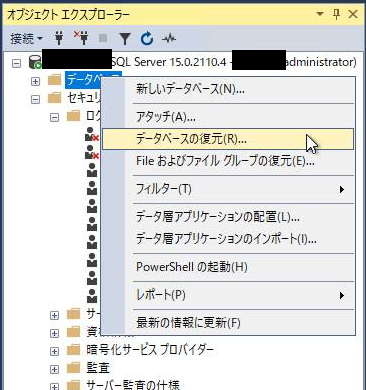Image resolution: width=366 pixels, height=390 pixels.
Task: Expand the 暗号化サービス プロバイダー node
Action: (x=54, y=351)
